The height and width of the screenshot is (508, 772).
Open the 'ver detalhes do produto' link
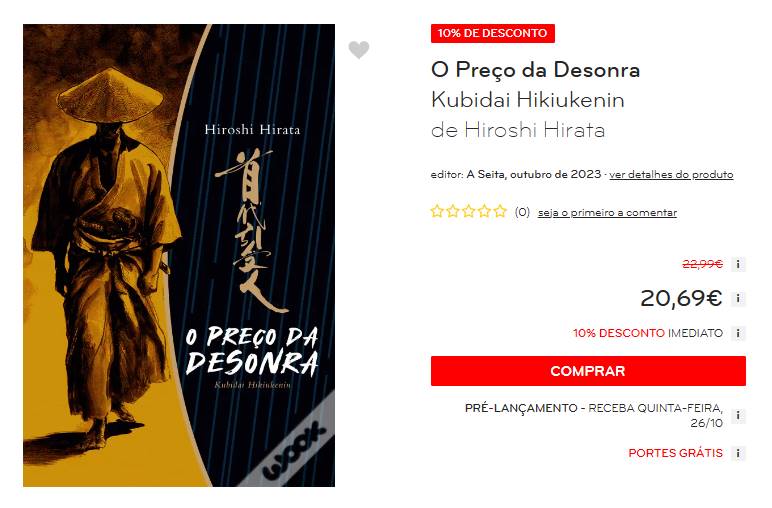pos(671,174)
